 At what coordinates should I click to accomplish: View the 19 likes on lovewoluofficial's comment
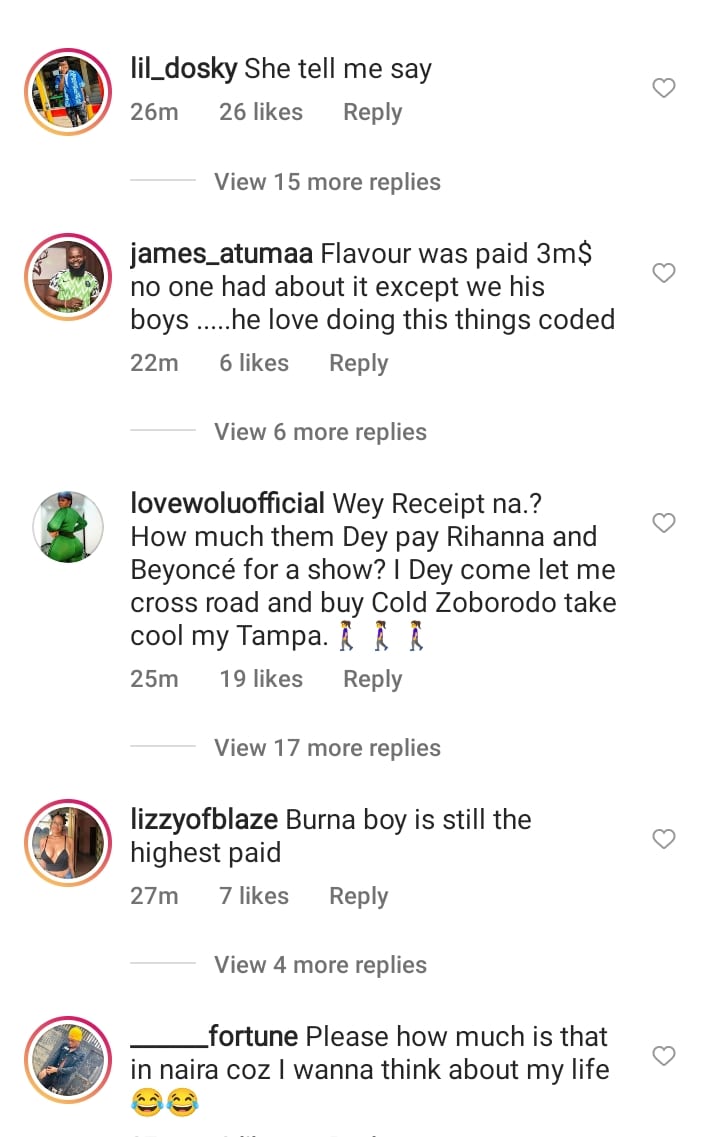click(261, 679)
